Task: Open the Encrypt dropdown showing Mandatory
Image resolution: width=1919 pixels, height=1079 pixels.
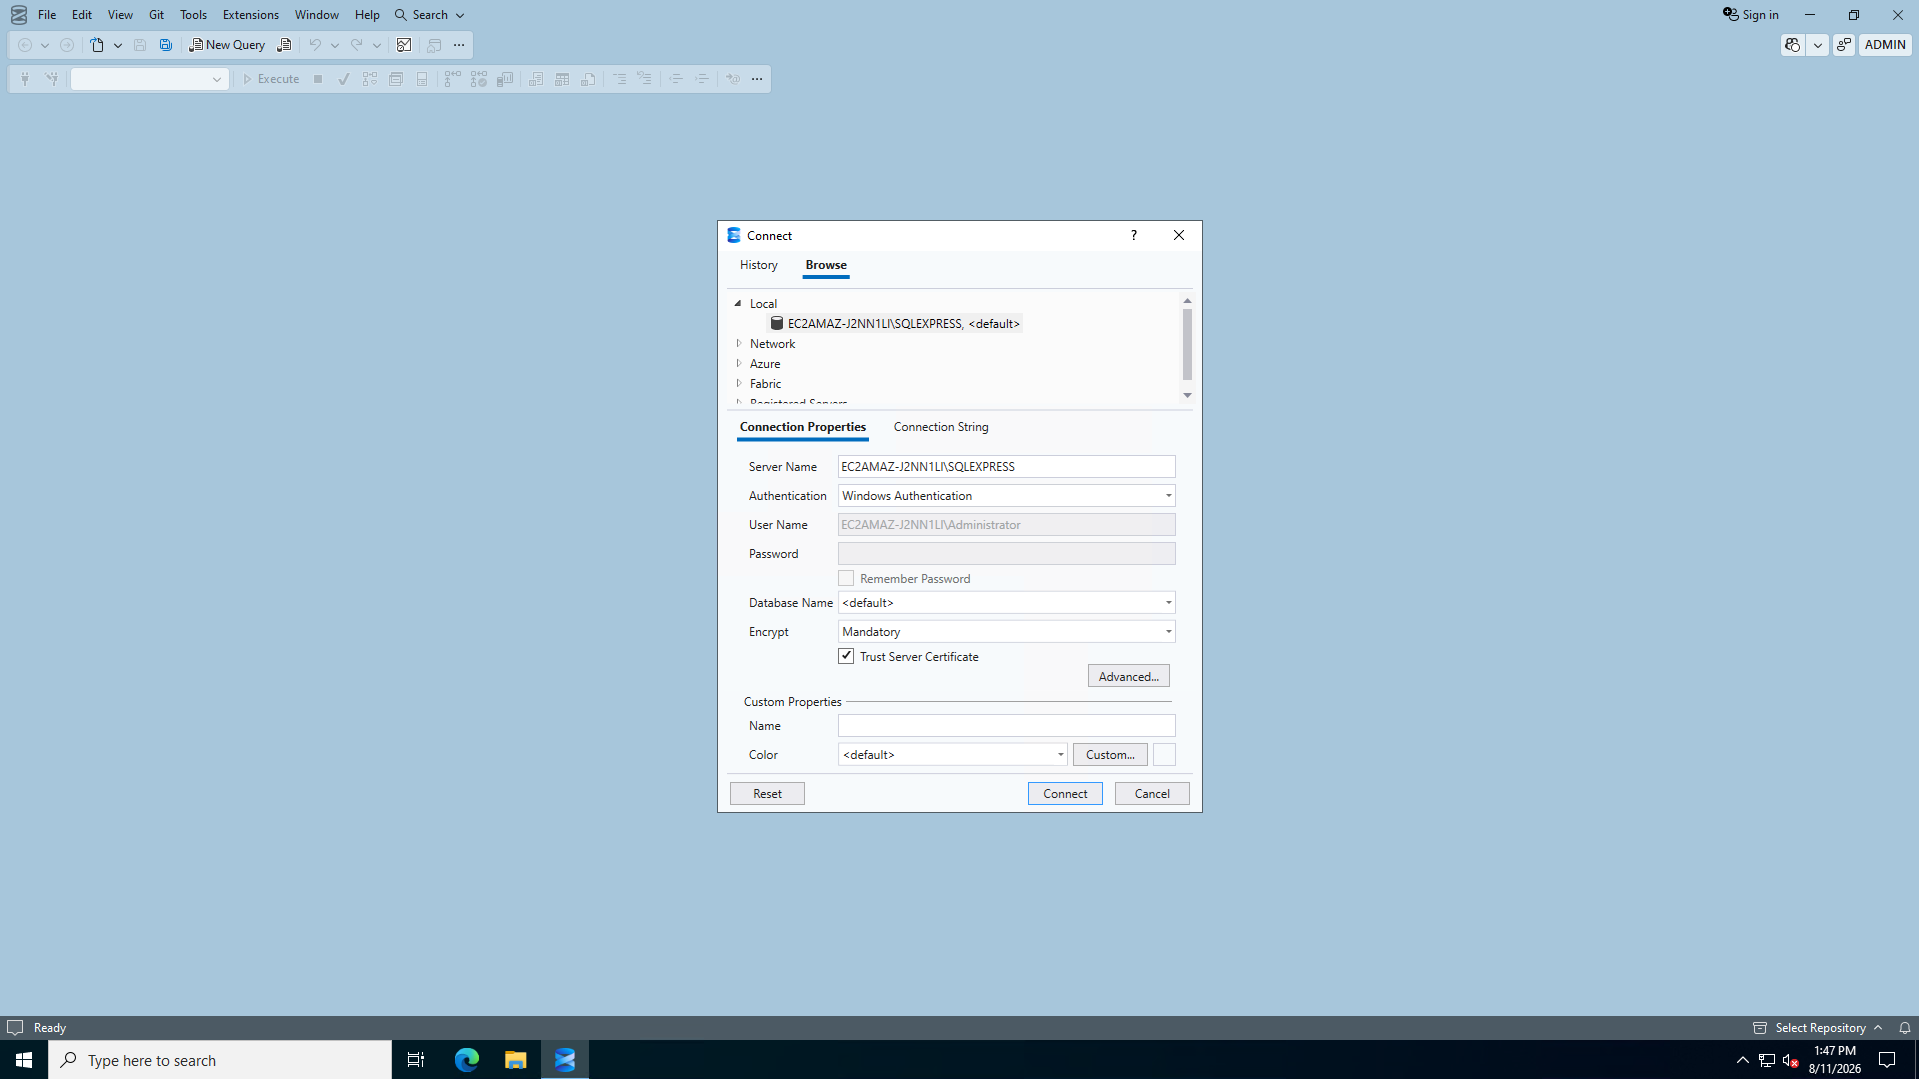Action: (x=1006, y=632)
